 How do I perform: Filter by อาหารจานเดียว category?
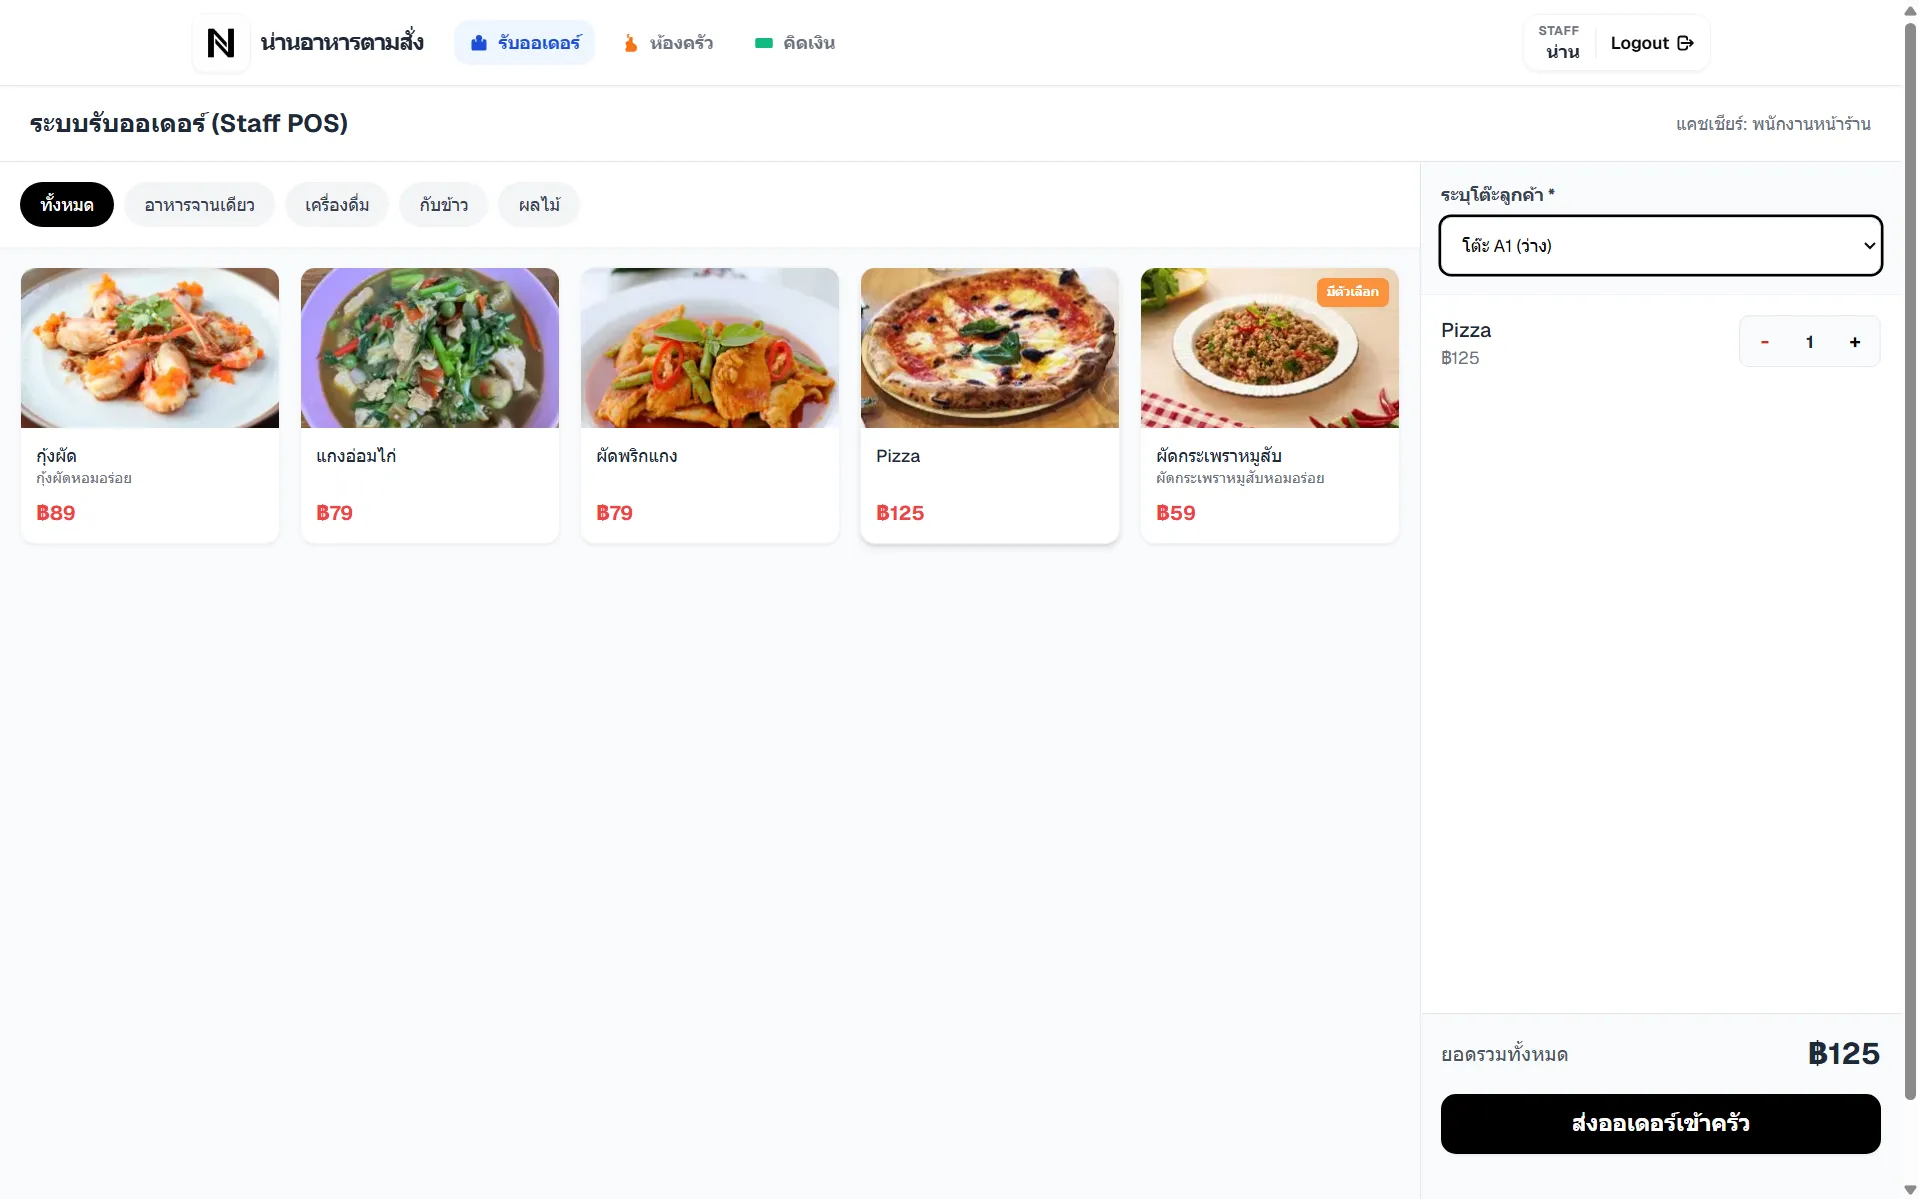(x=199, y=205)
